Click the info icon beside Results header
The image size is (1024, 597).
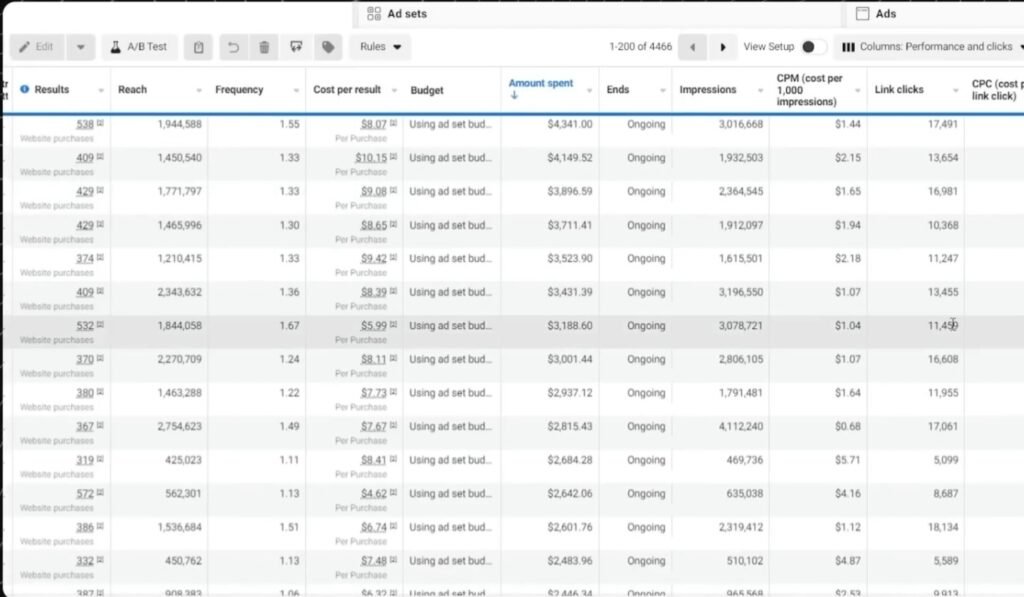coord(25,89)
